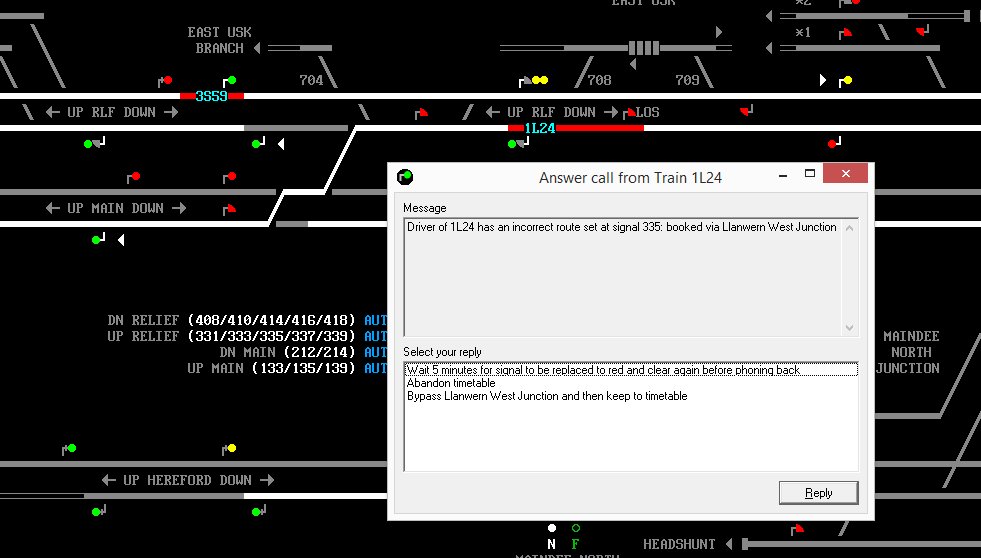Click UP MAIN DOWN label
The image size is (981, 558).
(115, 208)
